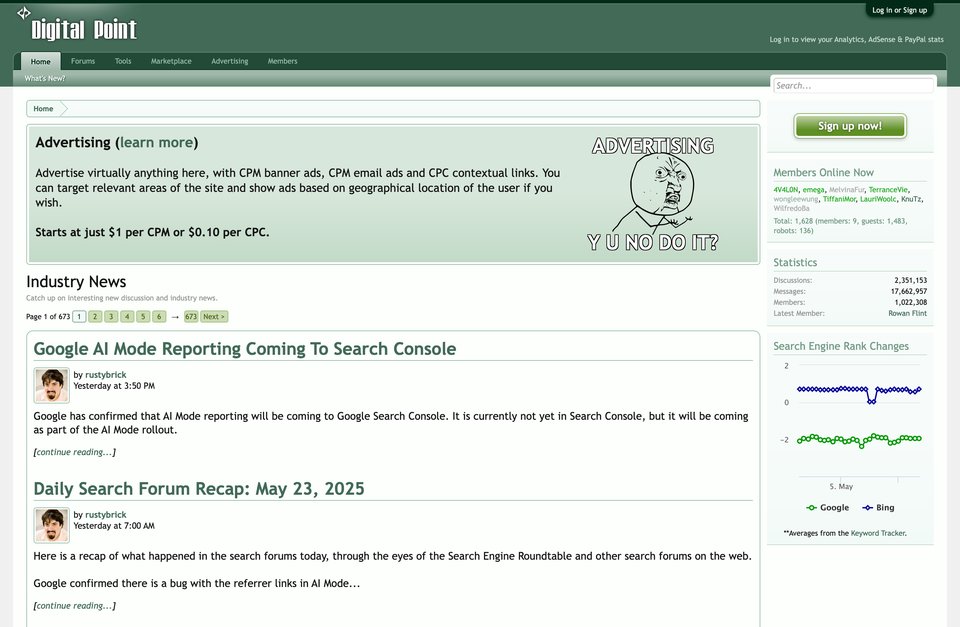Go to page 1 of Industry News
The width and height of the screenshot is (960, 627).
click(79, 317)
